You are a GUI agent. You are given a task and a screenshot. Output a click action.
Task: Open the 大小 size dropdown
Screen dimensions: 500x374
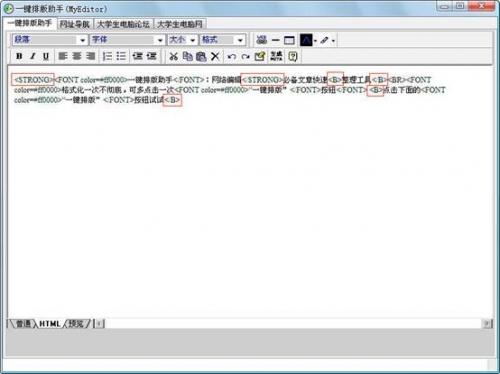tap(182, 40)
